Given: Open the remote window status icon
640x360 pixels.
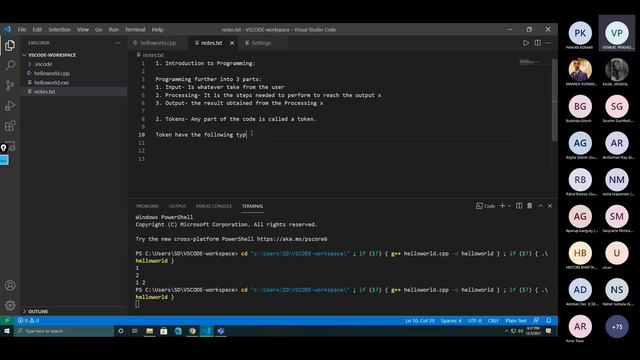Looking at the screenshot, I should [x=7, y=320].
